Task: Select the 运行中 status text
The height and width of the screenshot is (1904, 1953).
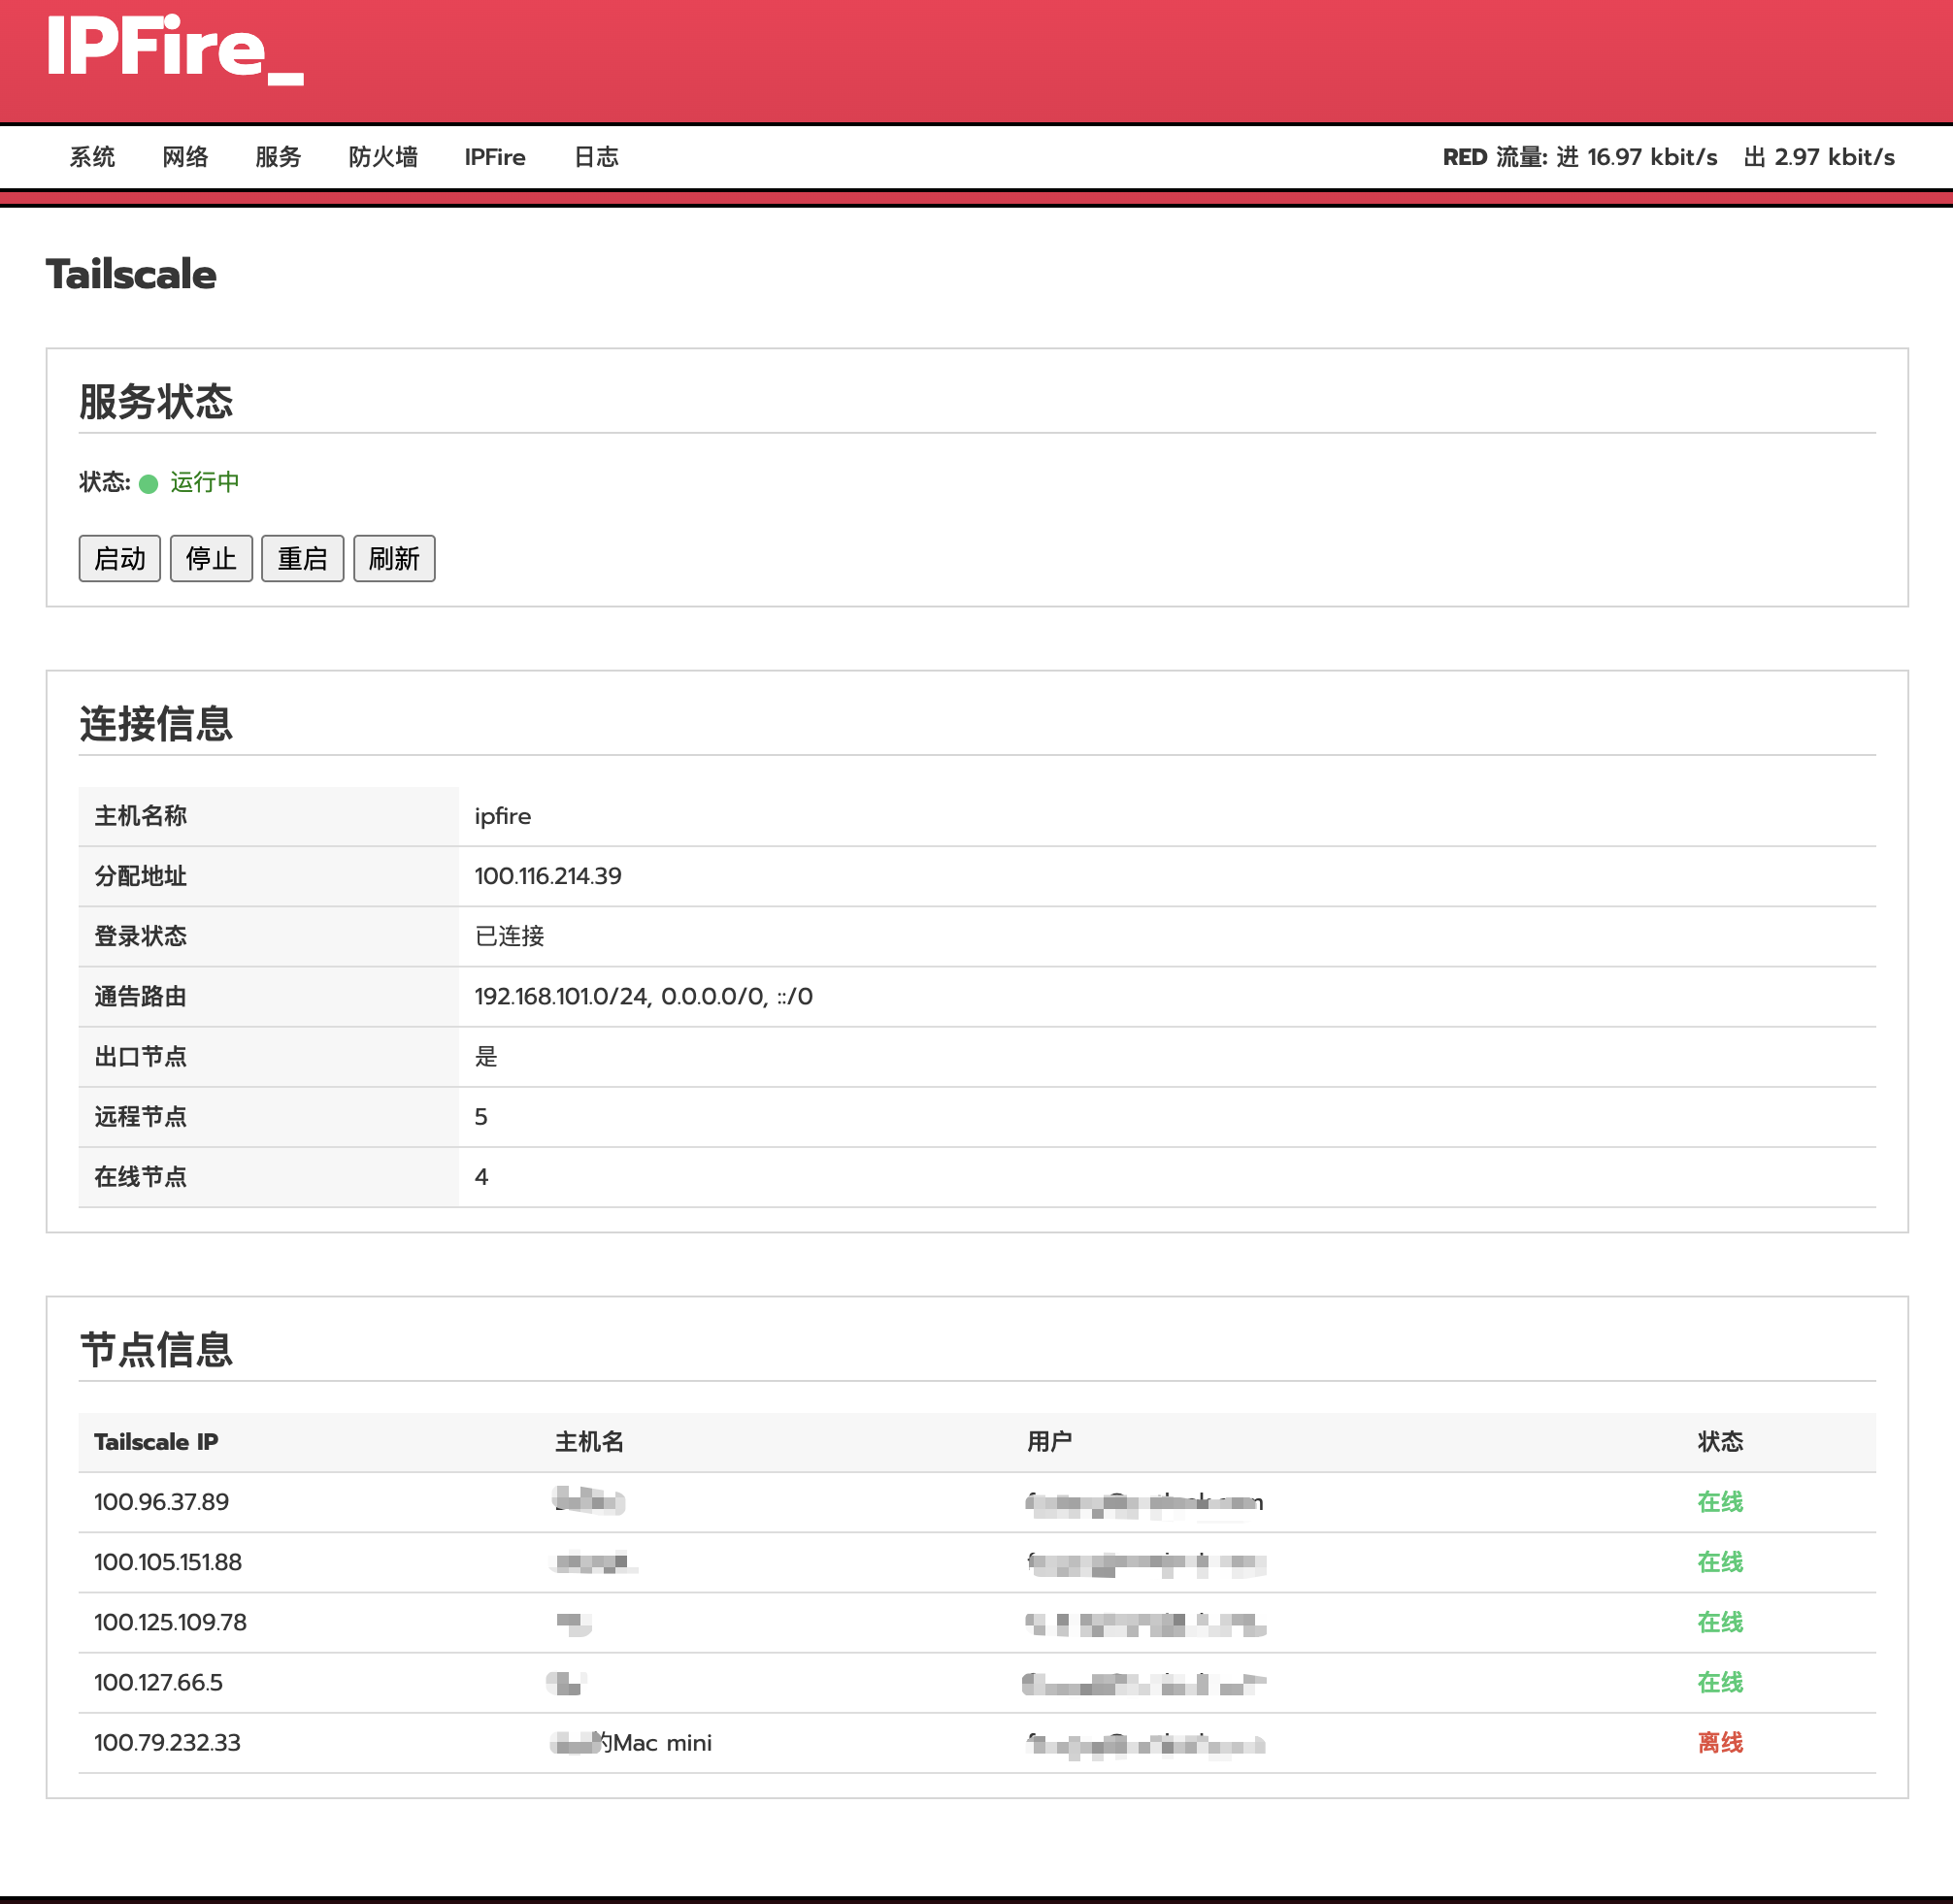Action: point(205,482)
